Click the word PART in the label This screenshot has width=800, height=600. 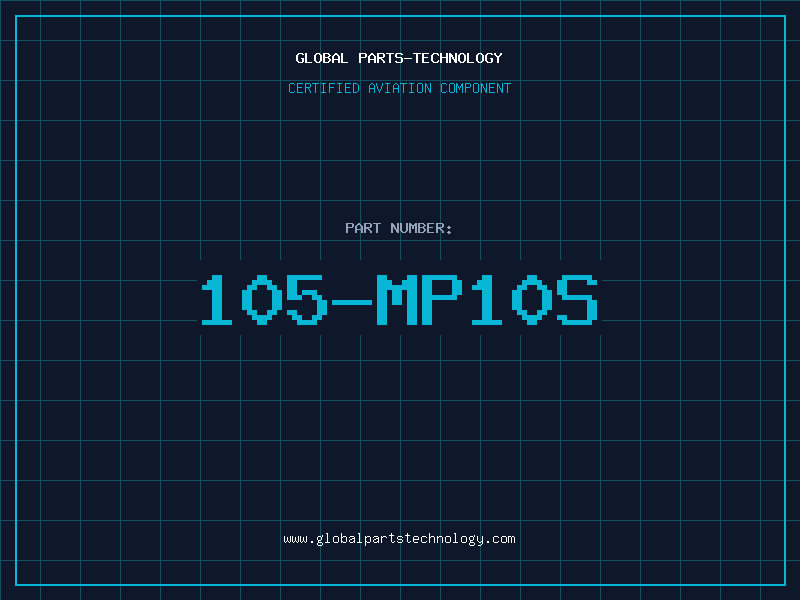(363, 228)
